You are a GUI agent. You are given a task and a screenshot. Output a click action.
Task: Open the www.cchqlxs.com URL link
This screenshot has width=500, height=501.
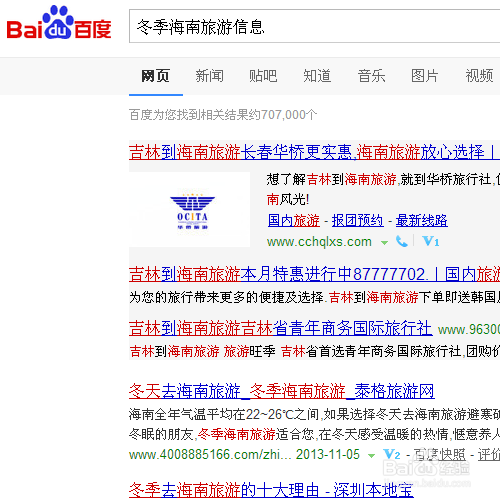(x=319, y=241)
